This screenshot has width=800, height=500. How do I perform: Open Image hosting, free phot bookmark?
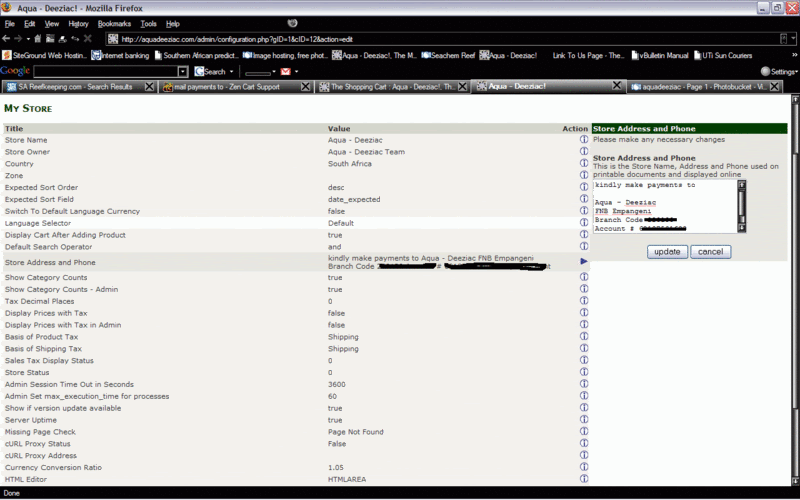click(x=285, y=55)
